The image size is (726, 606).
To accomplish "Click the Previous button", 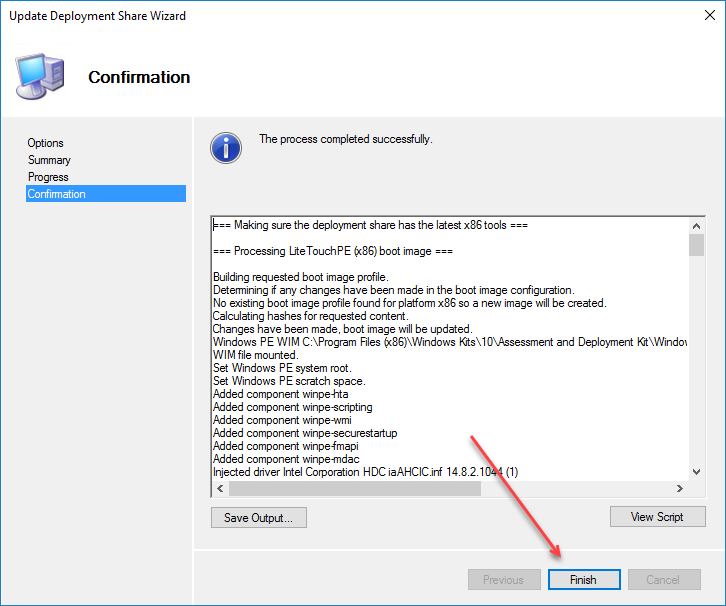I will 503,580.
